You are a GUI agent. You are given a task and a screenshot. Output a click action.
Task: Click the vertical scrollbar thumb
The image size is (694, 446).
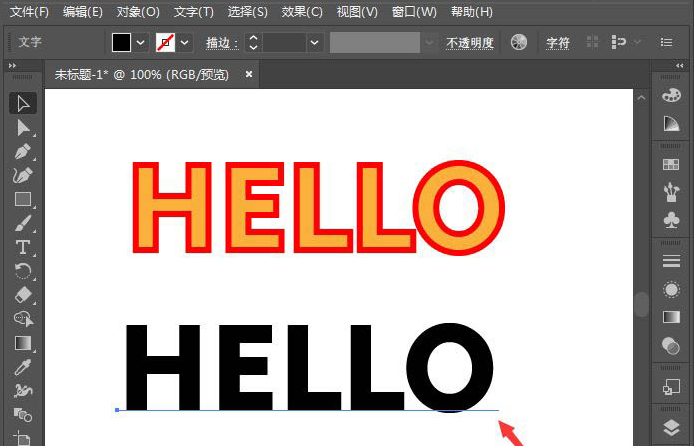click(x=641, y=304)
